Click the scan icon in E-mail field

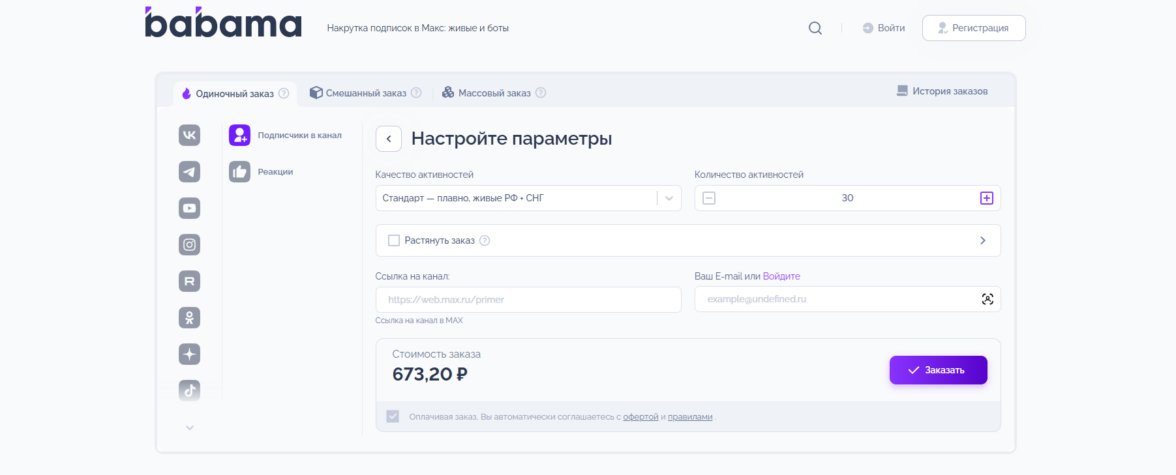pos(987,299)
